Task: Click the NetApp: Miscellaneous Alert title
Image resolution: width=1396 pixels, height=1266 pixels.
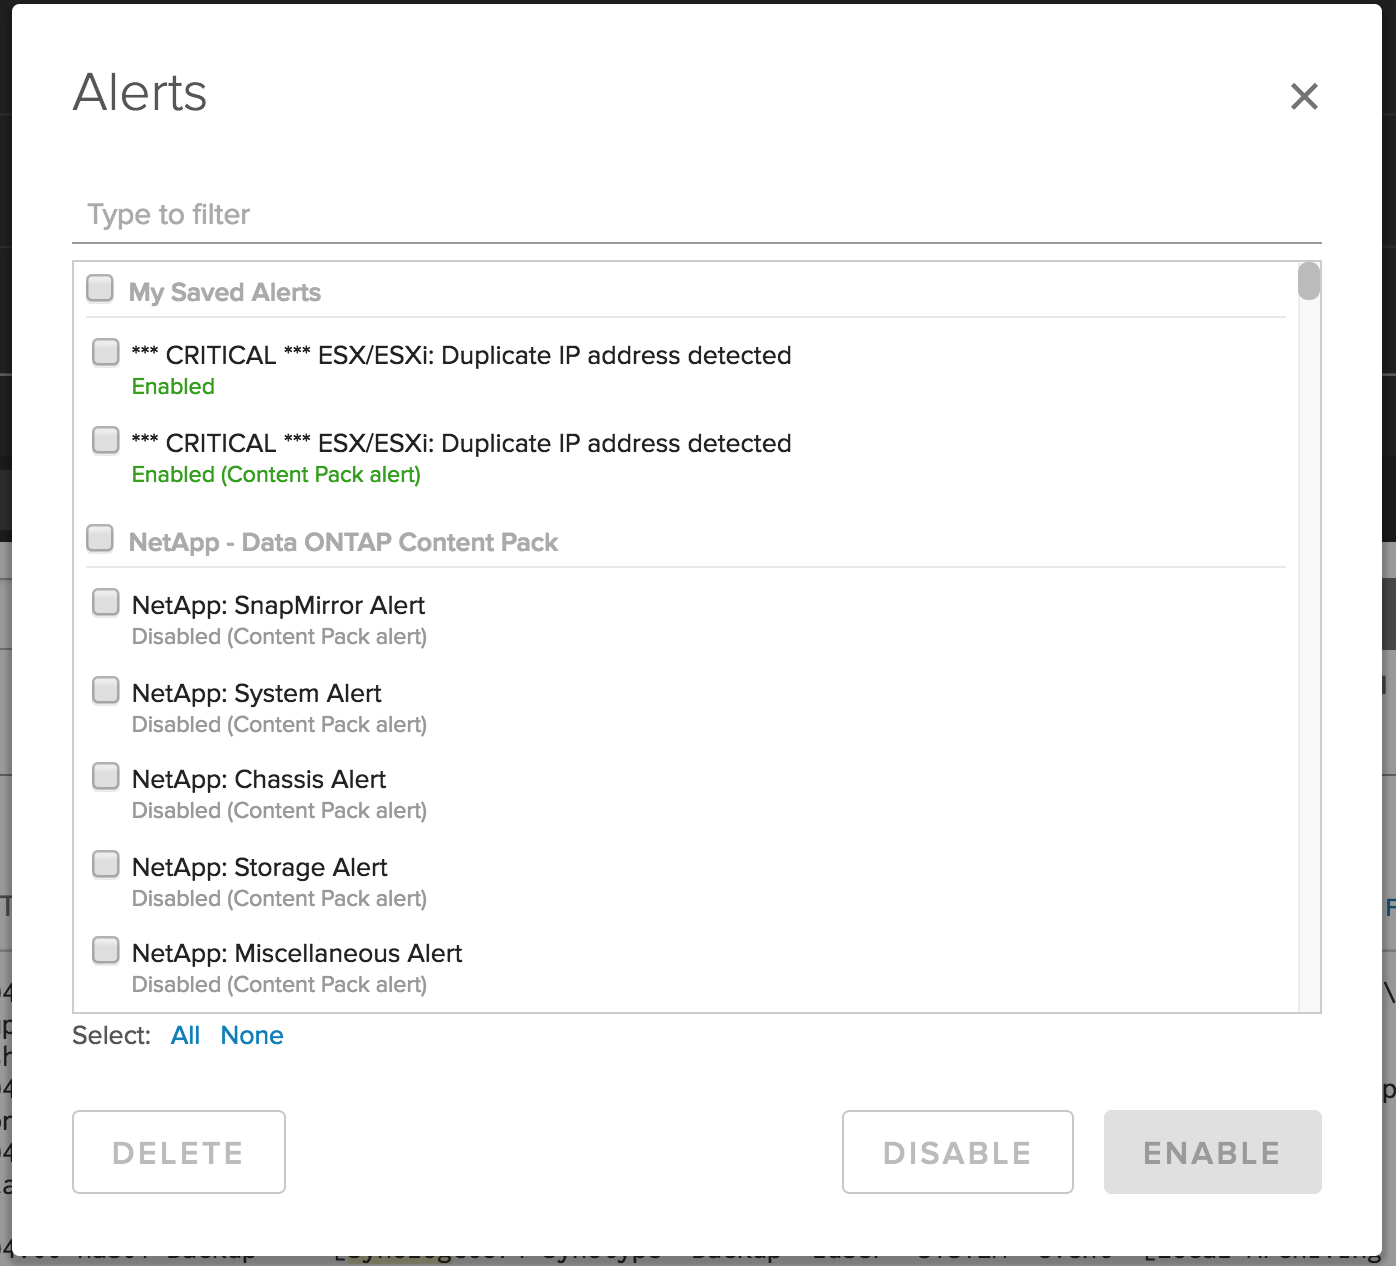Action: pos(296,954)
